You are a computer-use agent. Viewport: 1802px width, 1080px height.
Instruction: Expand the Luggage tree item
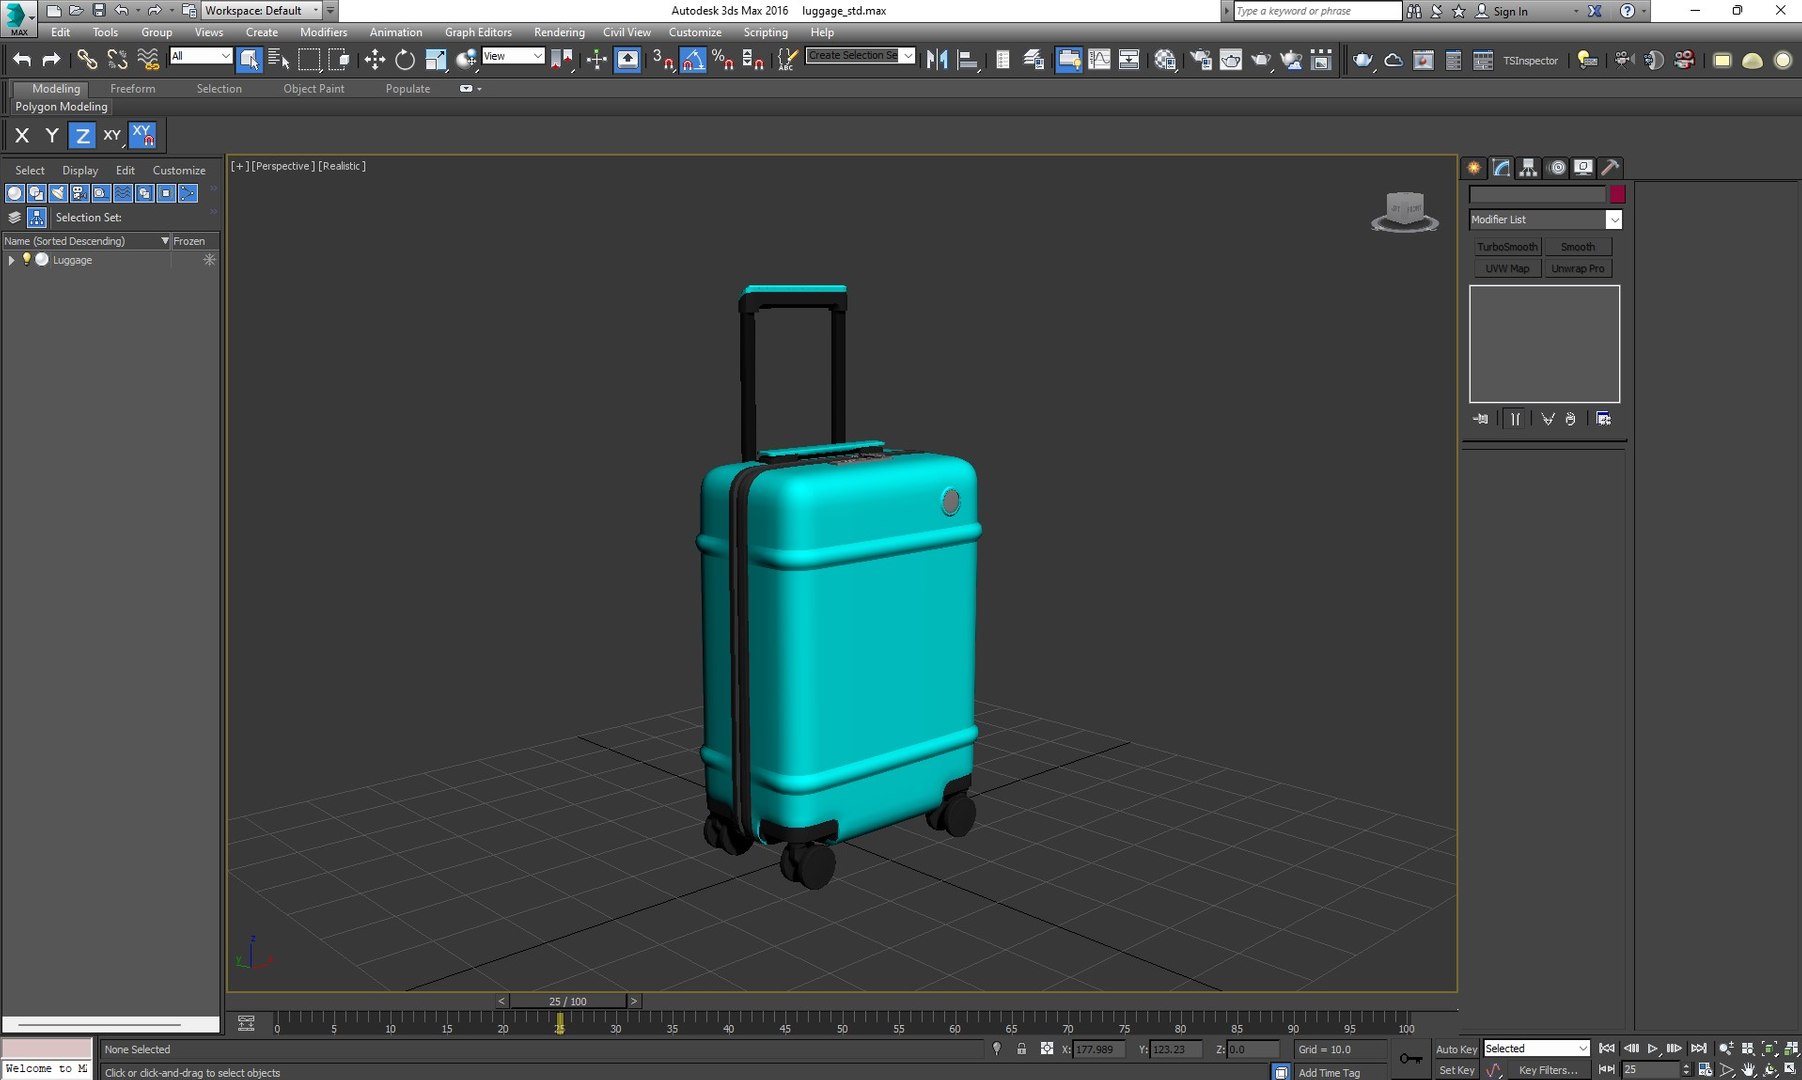11,260
